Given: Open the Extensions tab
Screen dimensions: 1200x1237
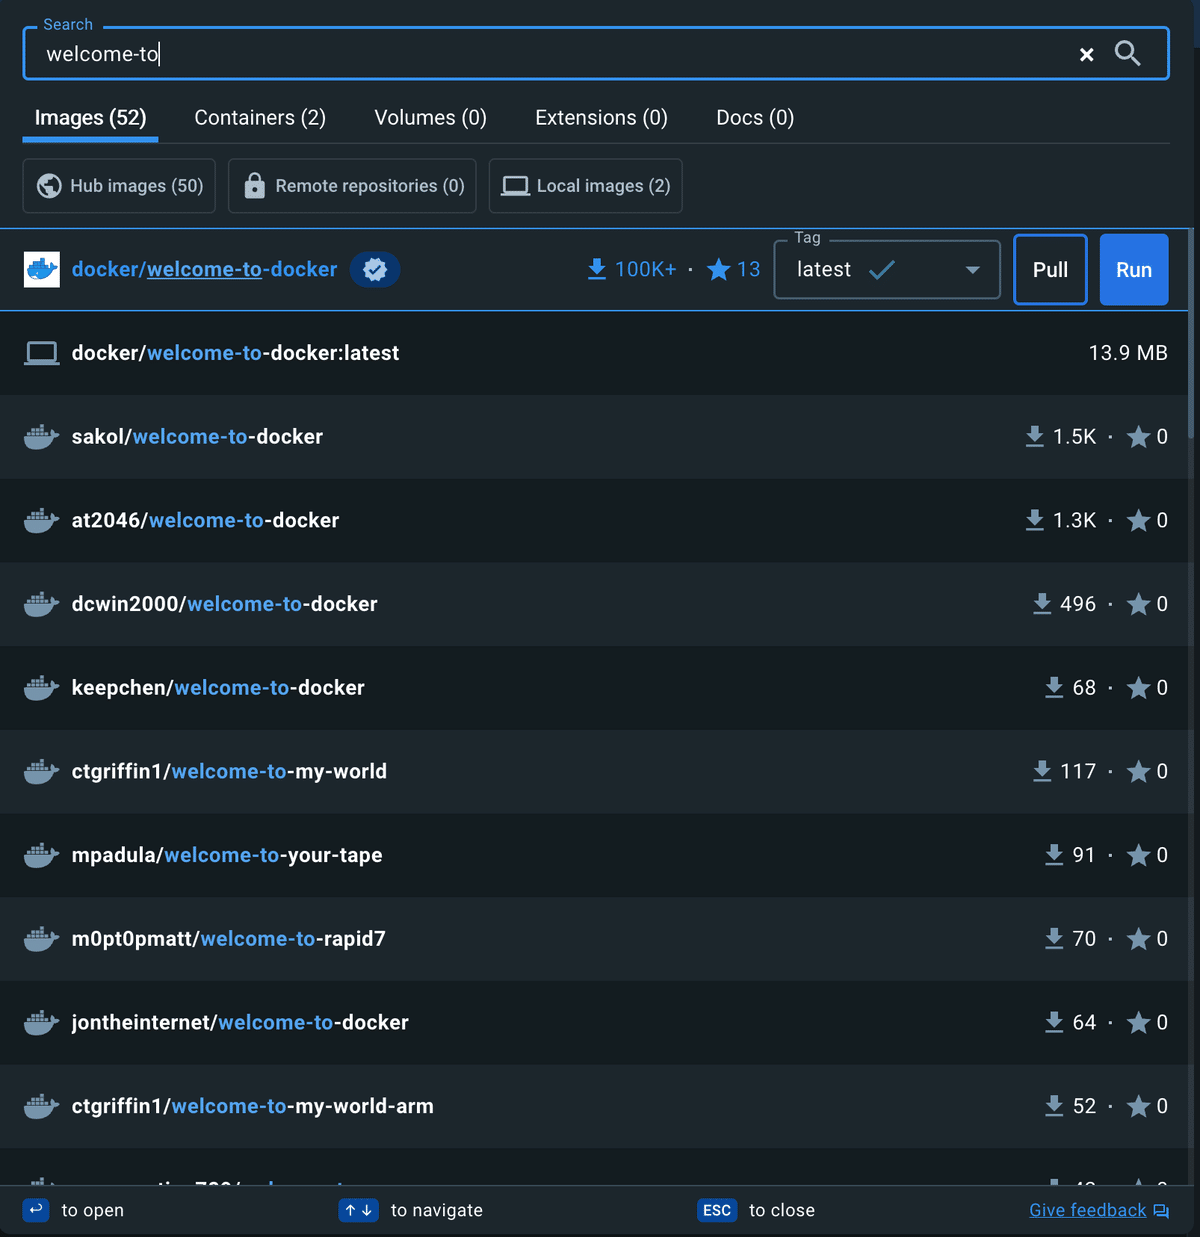Looking at the screenshot, I should tap(600, 117).
